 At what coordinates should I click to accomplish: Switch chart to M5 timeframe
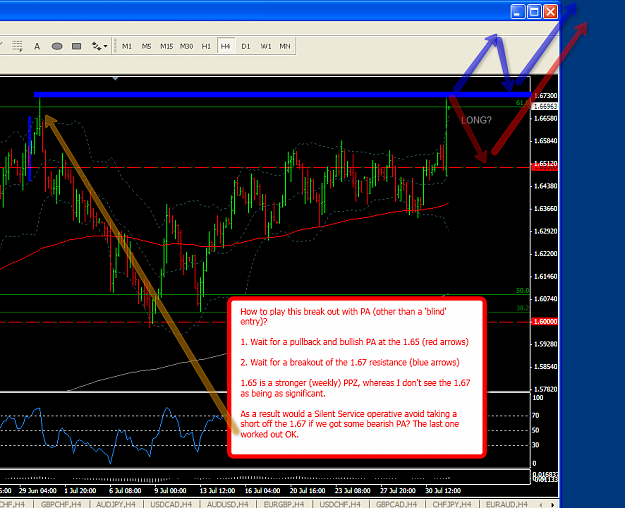click(x=146, y=46)
